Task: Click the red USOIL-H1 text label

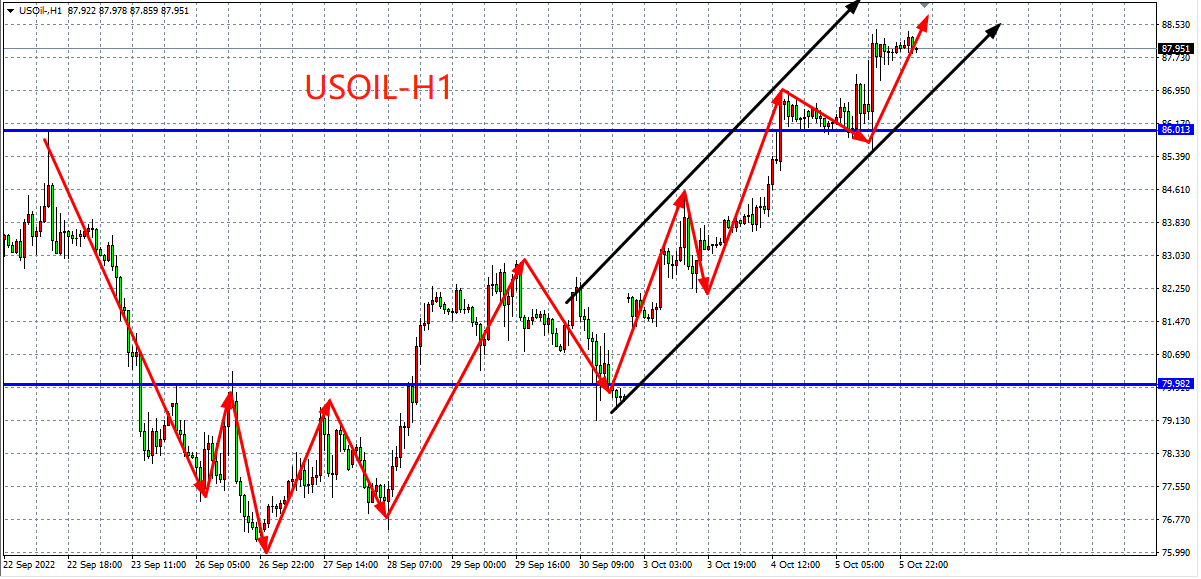Action: click(x=378, y=88)
